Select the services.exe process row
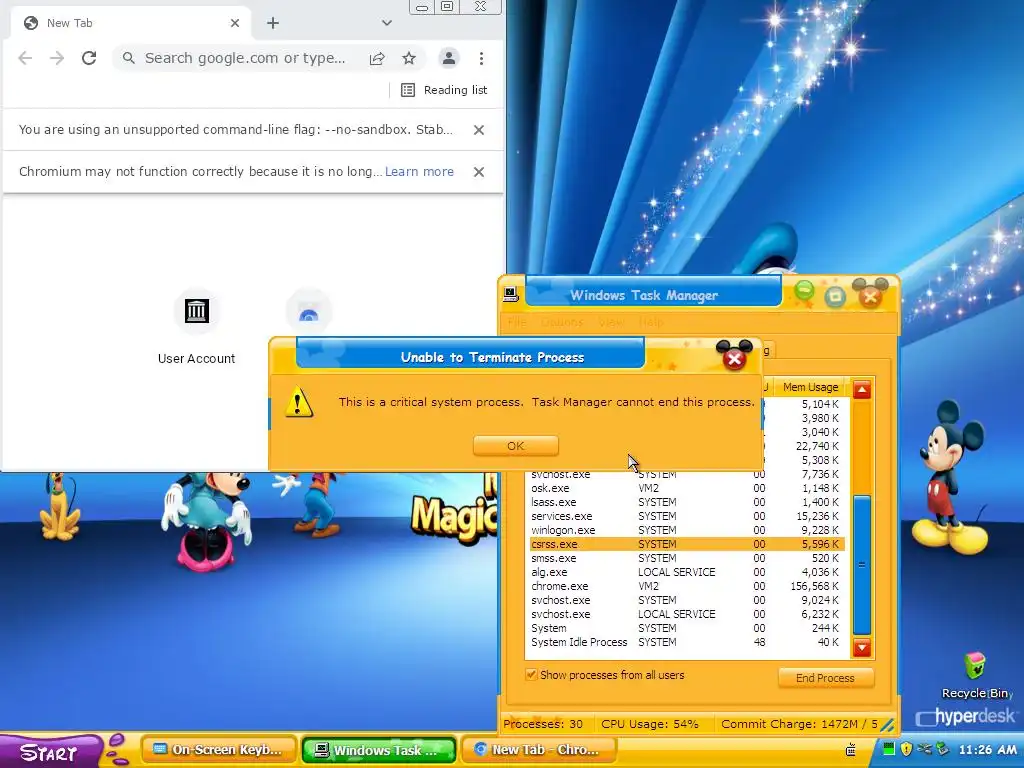Screen dimensions: 1024x768 click(x=686, y=516)
